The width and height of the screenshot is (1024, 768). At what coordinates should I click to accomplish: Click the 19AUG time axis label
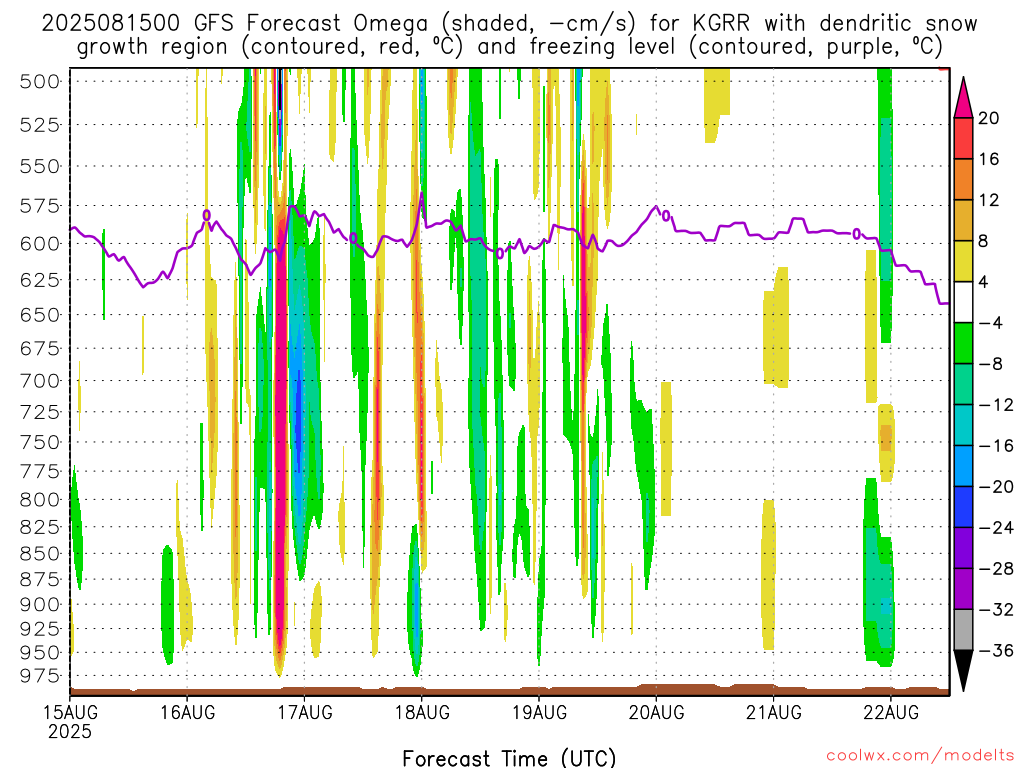pyautogui.click(x=539, y=712)
